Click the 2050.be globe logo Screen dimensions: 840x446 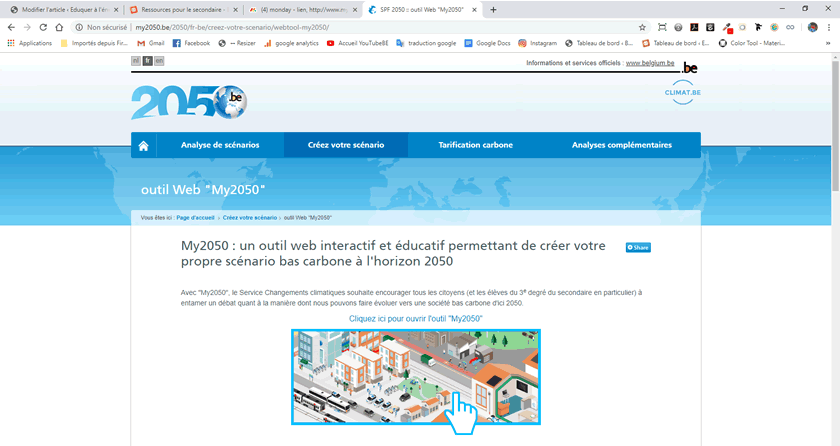189,102
